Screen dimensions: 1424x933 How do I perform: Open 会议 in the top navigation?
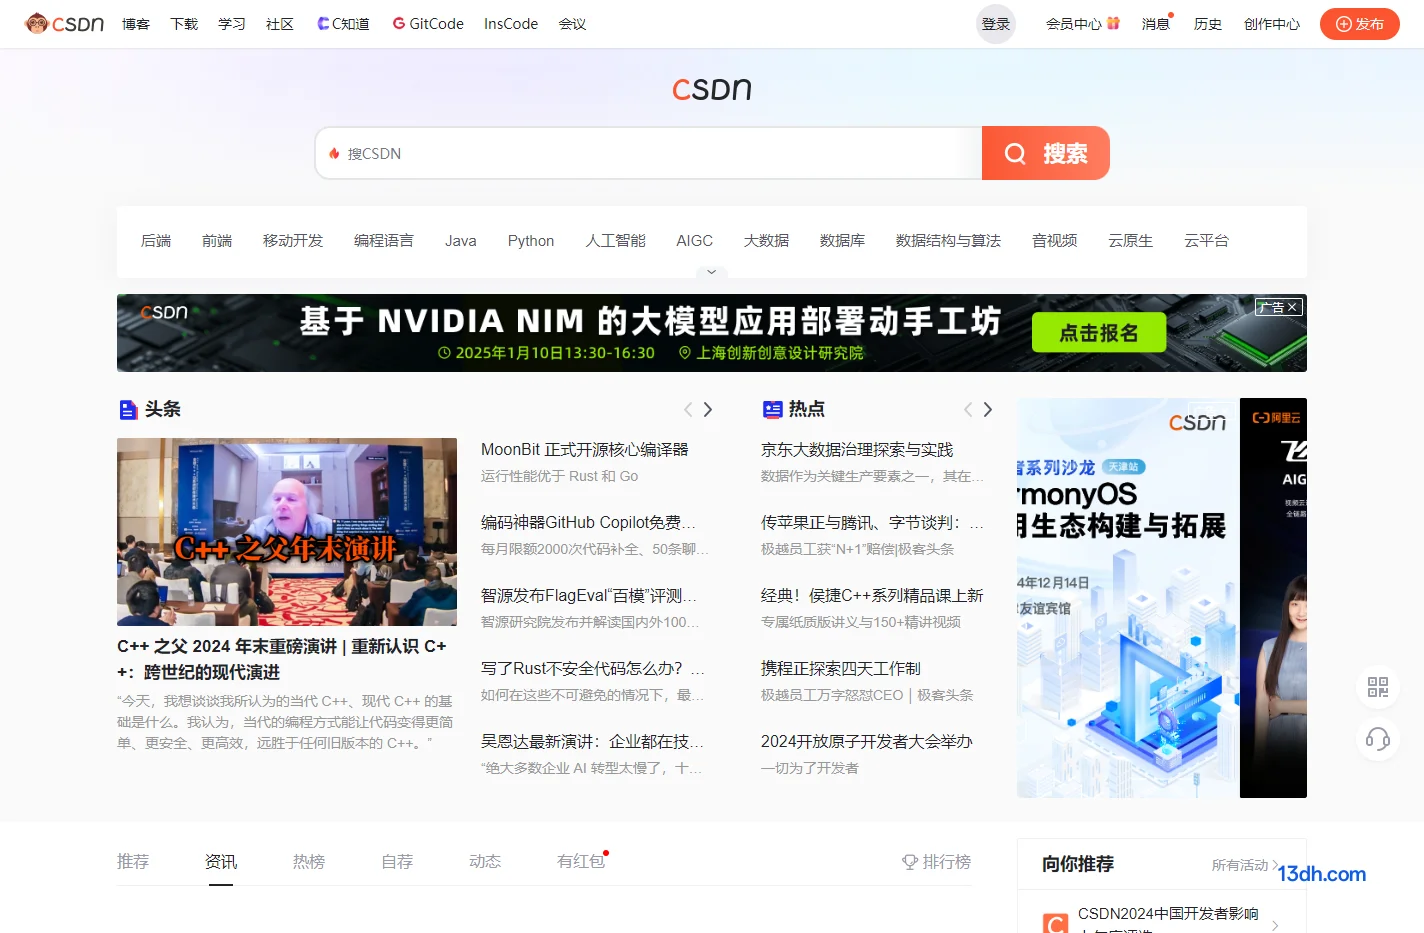click(572, 24)
